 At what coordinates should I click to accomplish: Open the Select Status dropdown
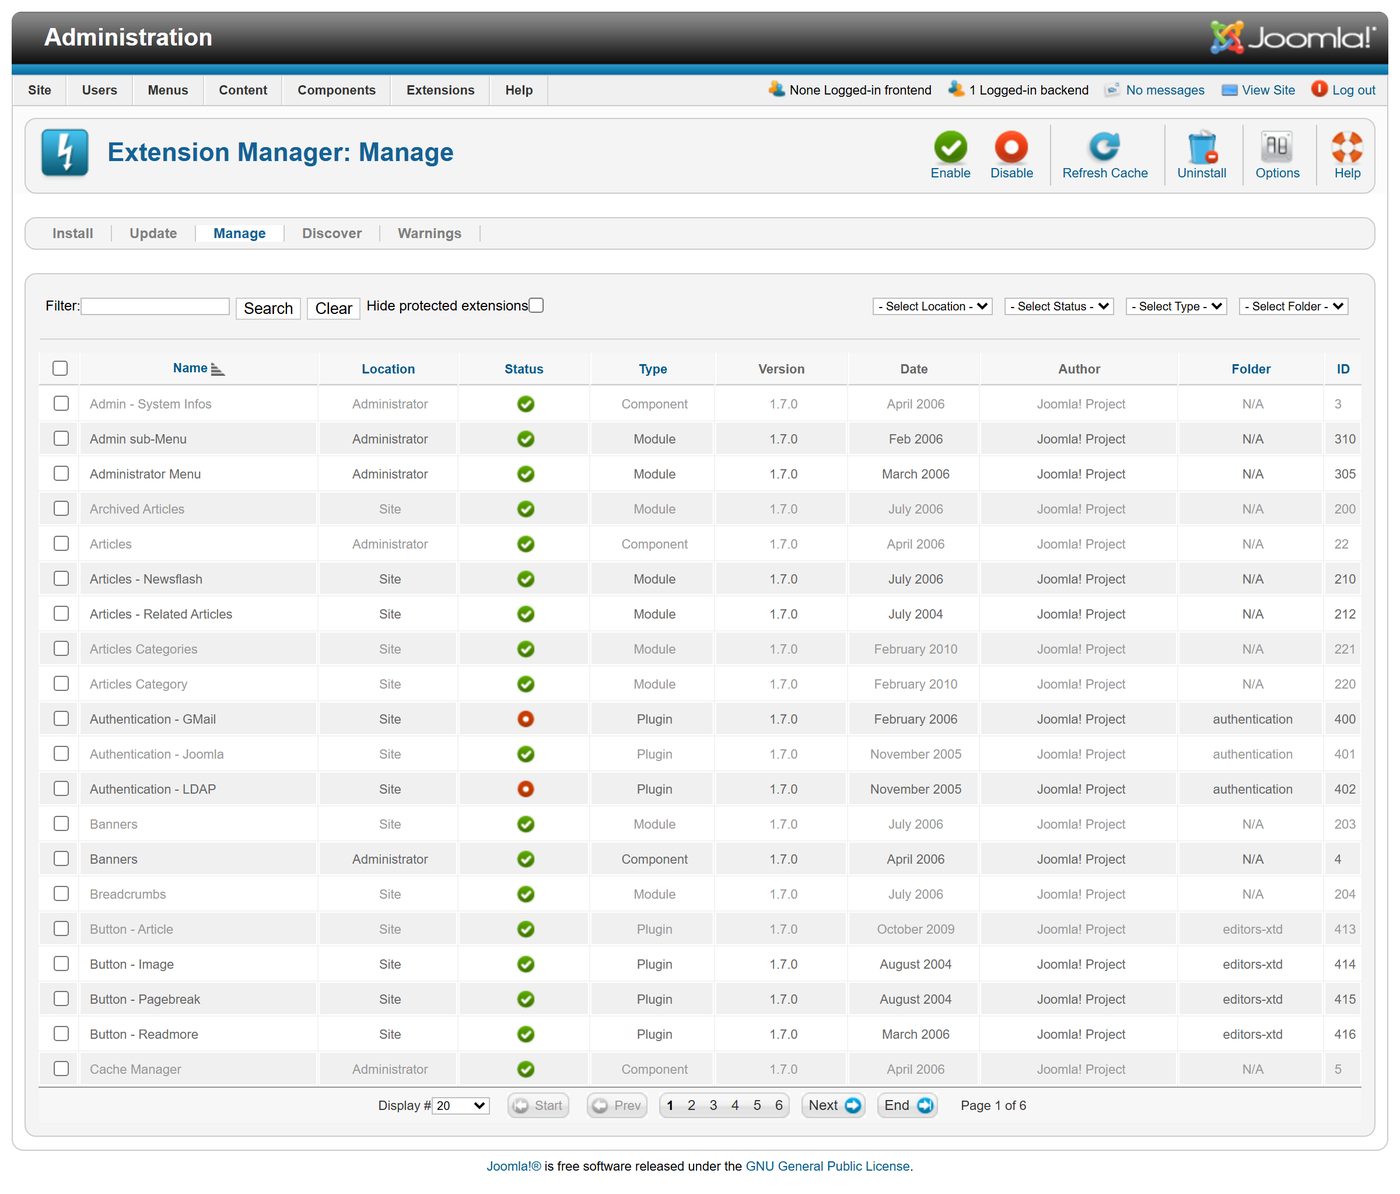coord(1059,306)
